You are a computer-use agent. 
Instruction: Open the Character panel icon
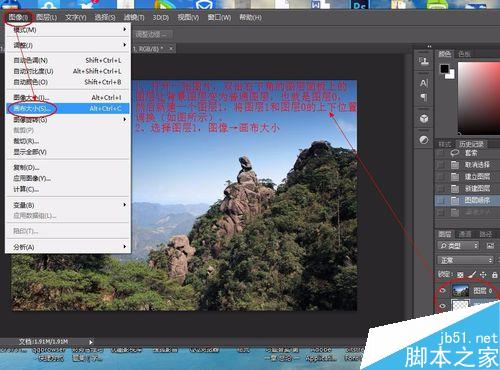424,83
